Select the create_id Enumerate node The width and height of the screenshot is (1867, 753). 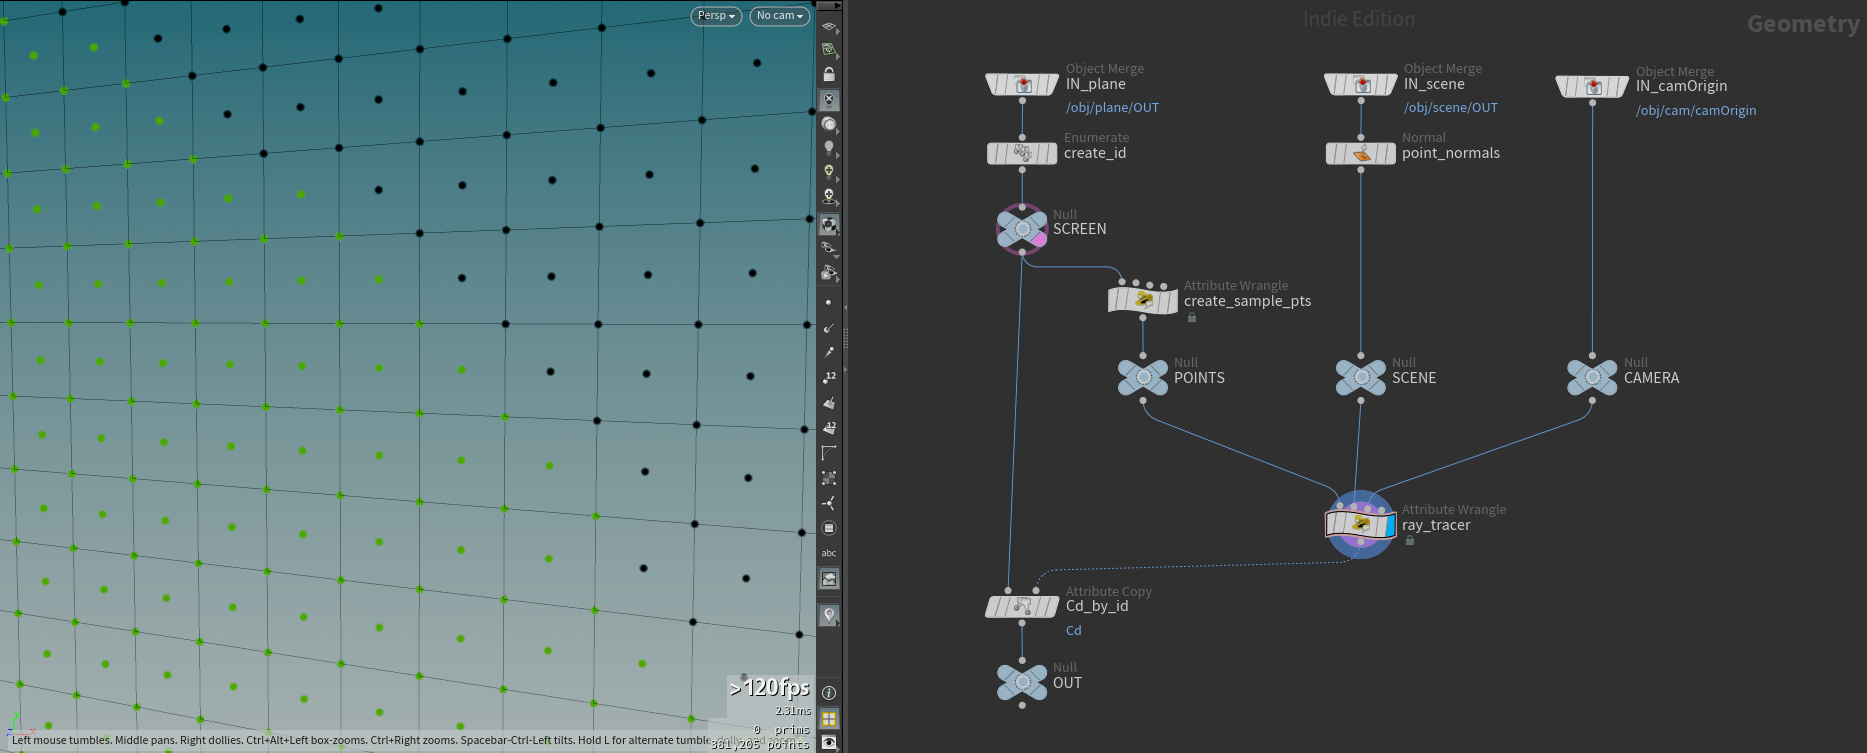(x=1022, y=153)
